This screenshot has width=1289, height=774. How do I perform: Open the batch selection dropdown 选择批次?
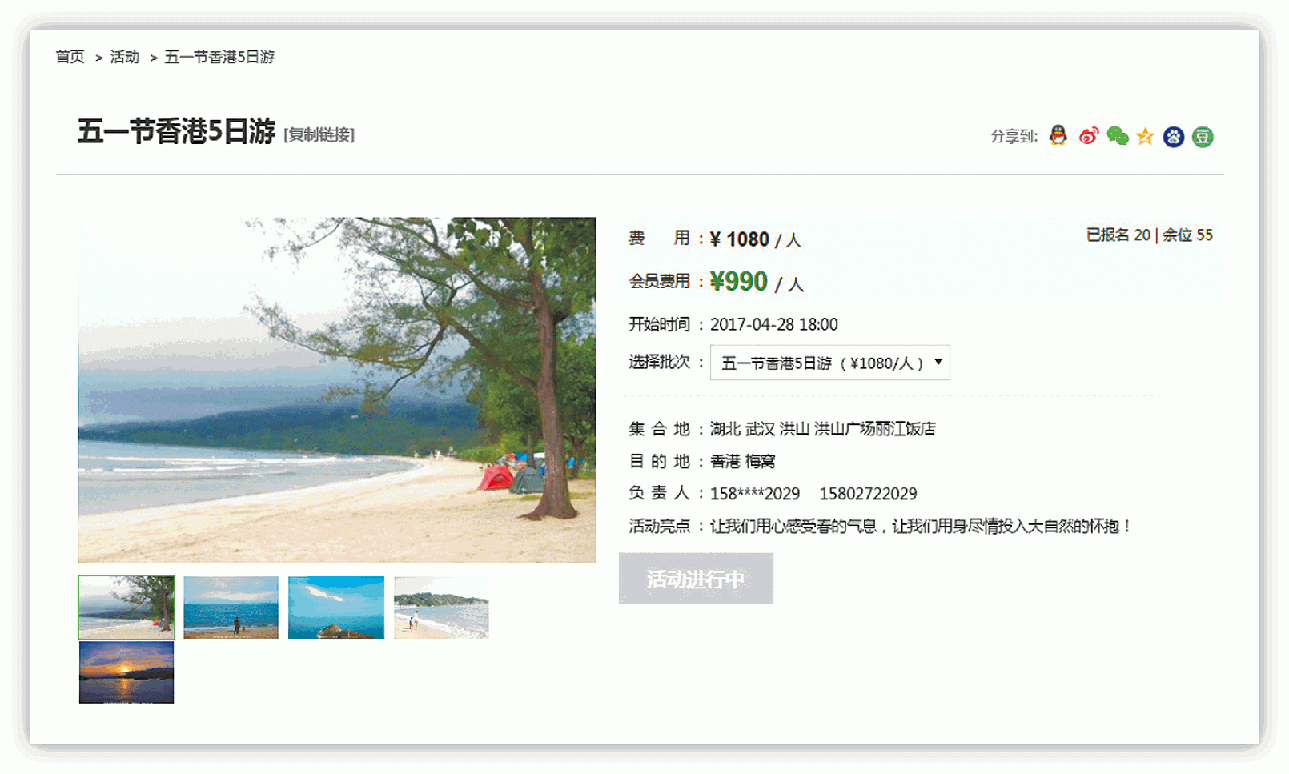pyautogui.click(x=830, y=363)
